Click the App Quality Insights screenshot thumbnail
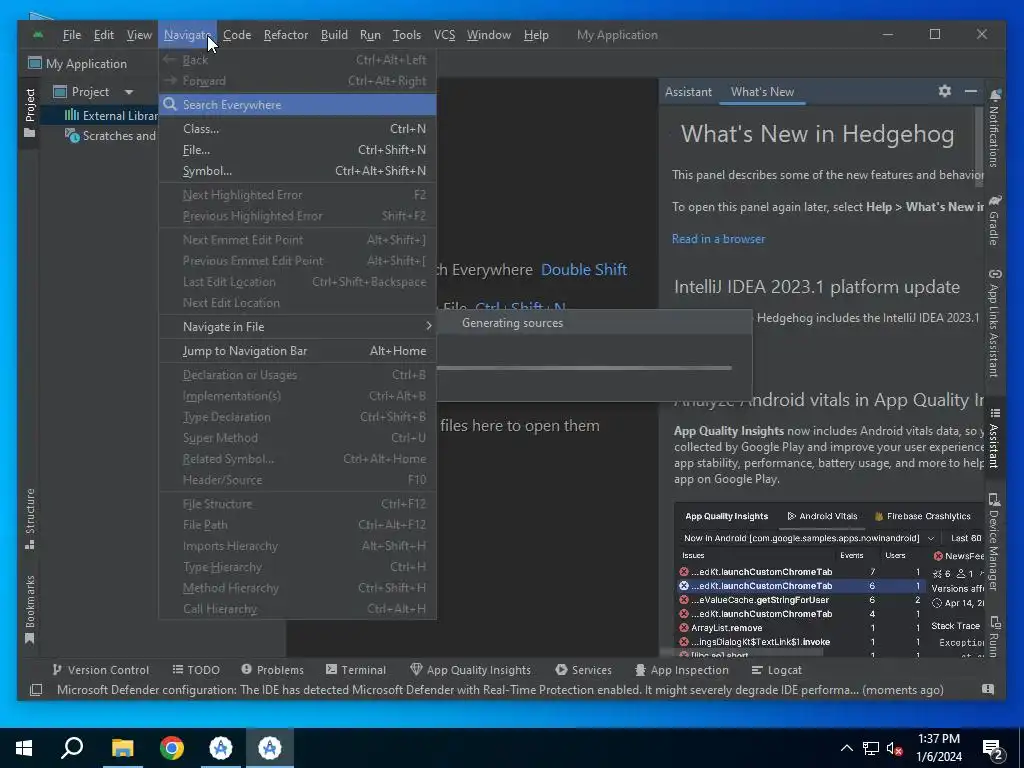The width and height of the screenshot is (1024, 768). point(828,579)
